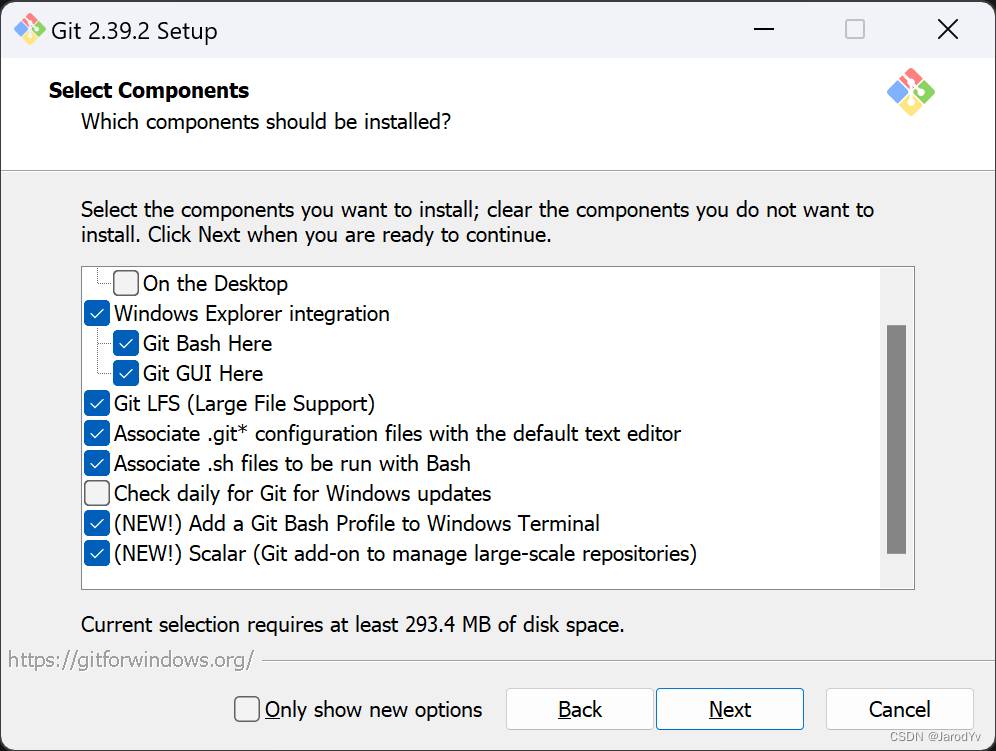The height and width of the screenshot is (751, 996).
Task: Uncheck Git Bash Here option
Action: (x=126, y=343)
